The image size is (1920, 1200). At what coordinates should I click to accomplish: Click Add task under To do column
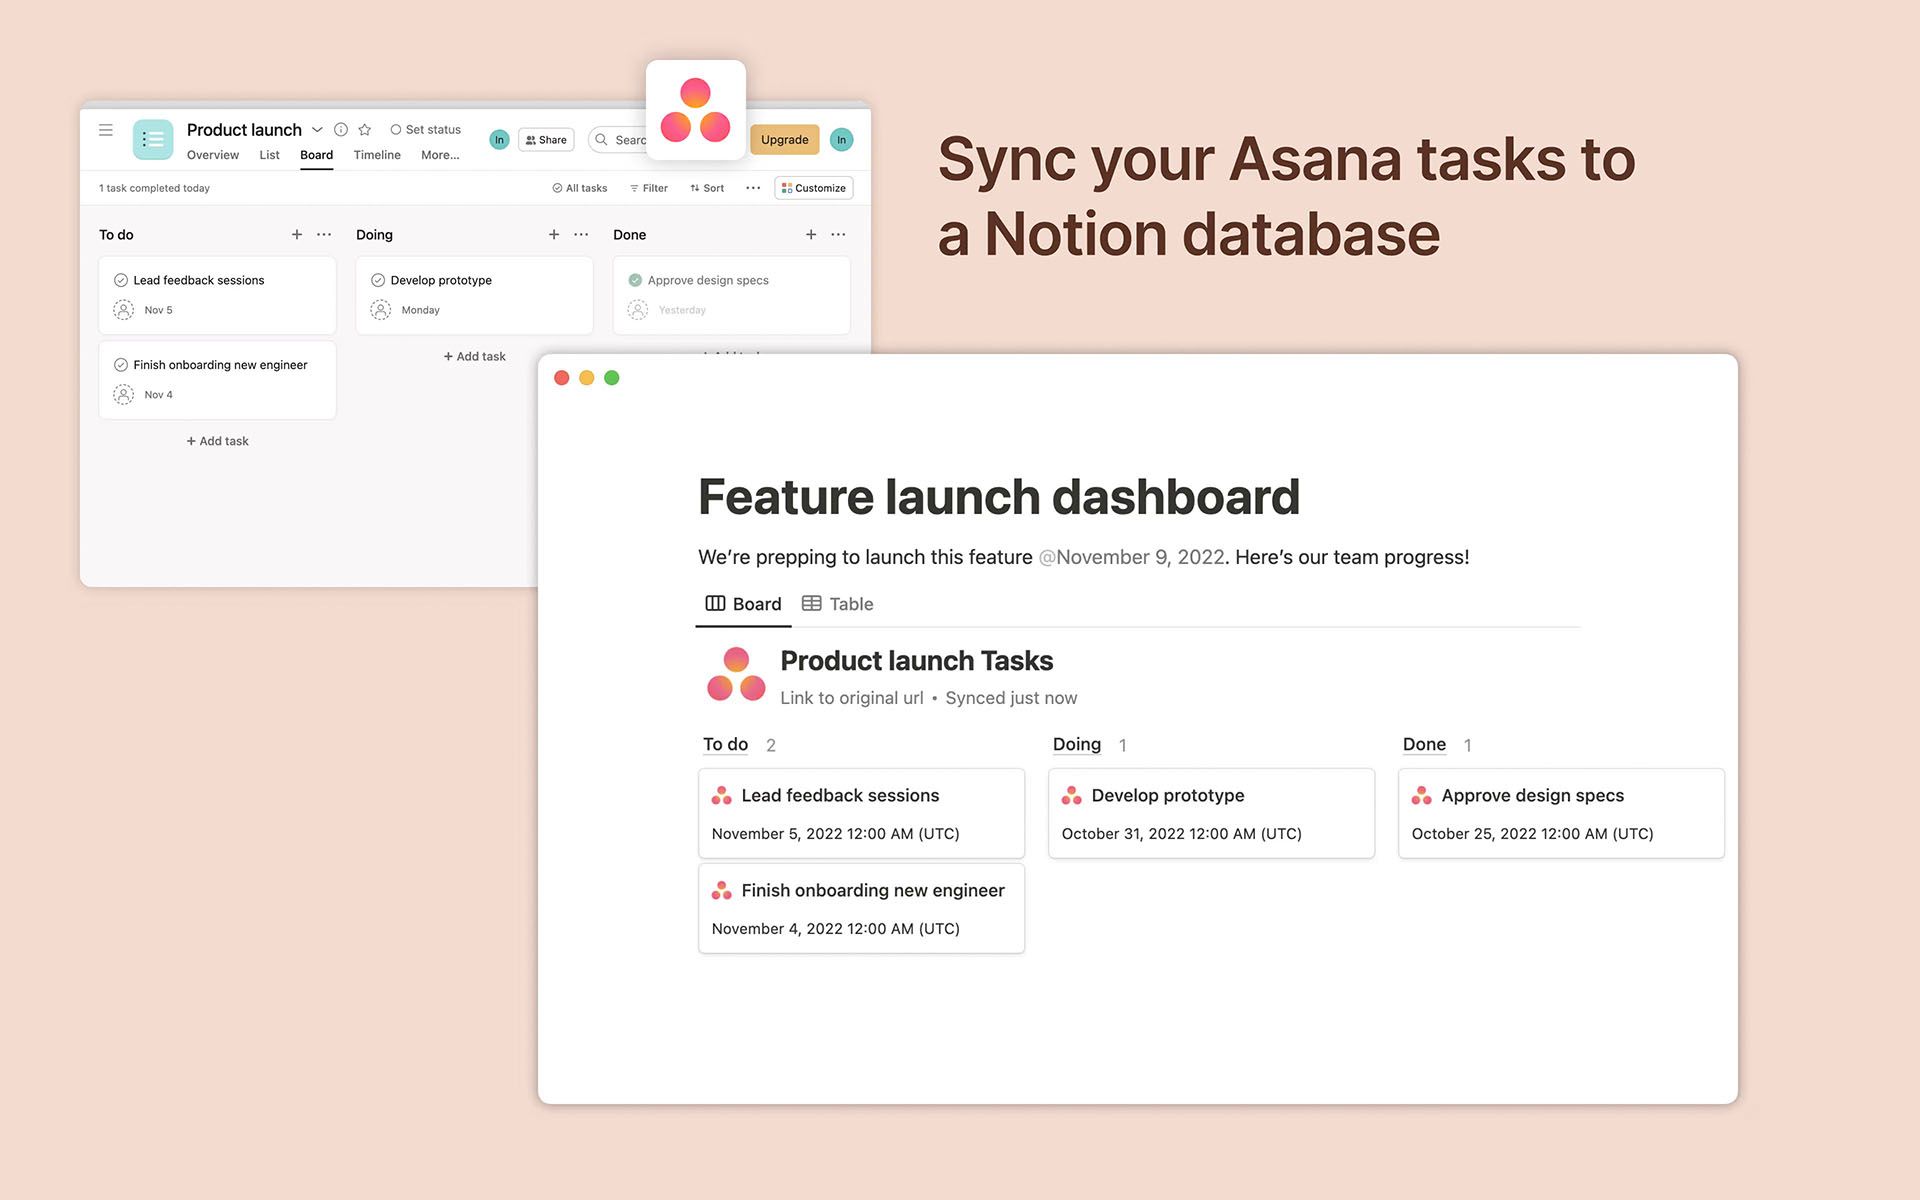coord(218,441)
